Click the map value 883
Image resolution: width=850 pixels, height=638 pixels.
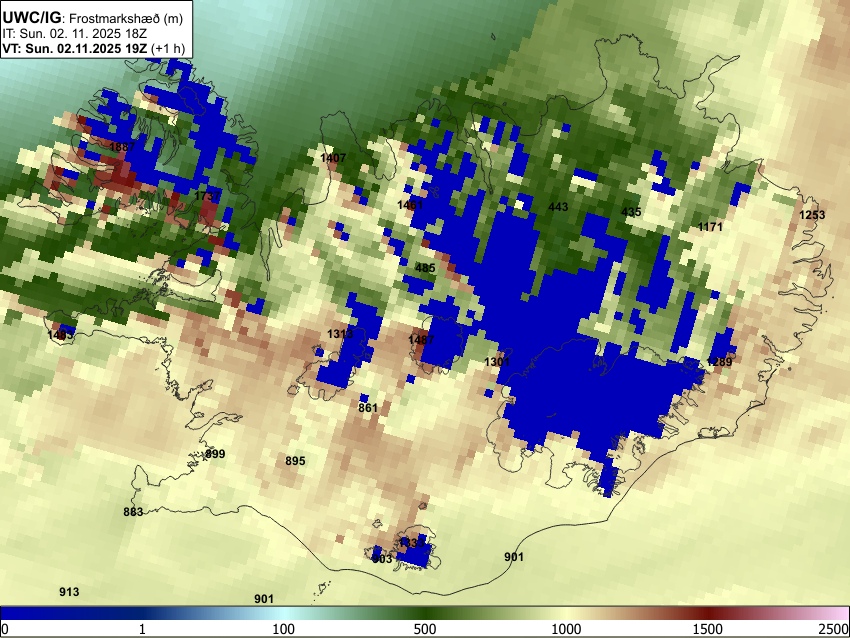tap(133, 512)
